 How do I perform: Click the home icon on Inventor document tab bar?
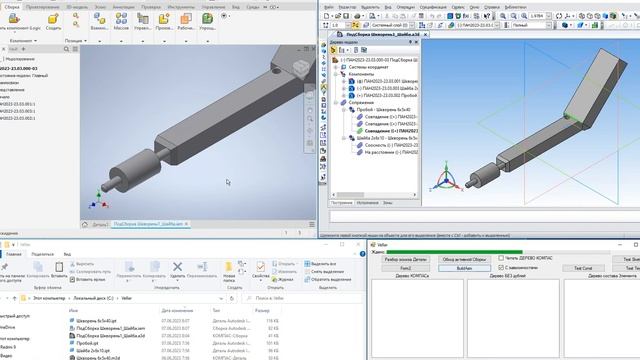(x=85, y=224)
